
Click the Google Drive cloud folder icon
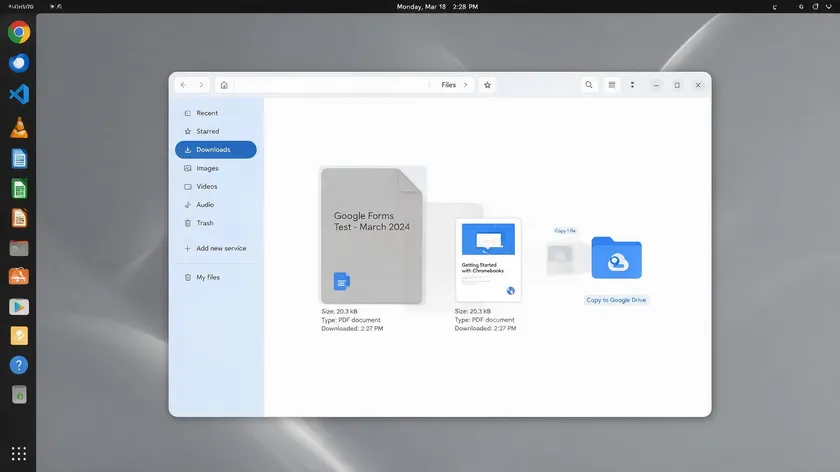coord(616,258)
